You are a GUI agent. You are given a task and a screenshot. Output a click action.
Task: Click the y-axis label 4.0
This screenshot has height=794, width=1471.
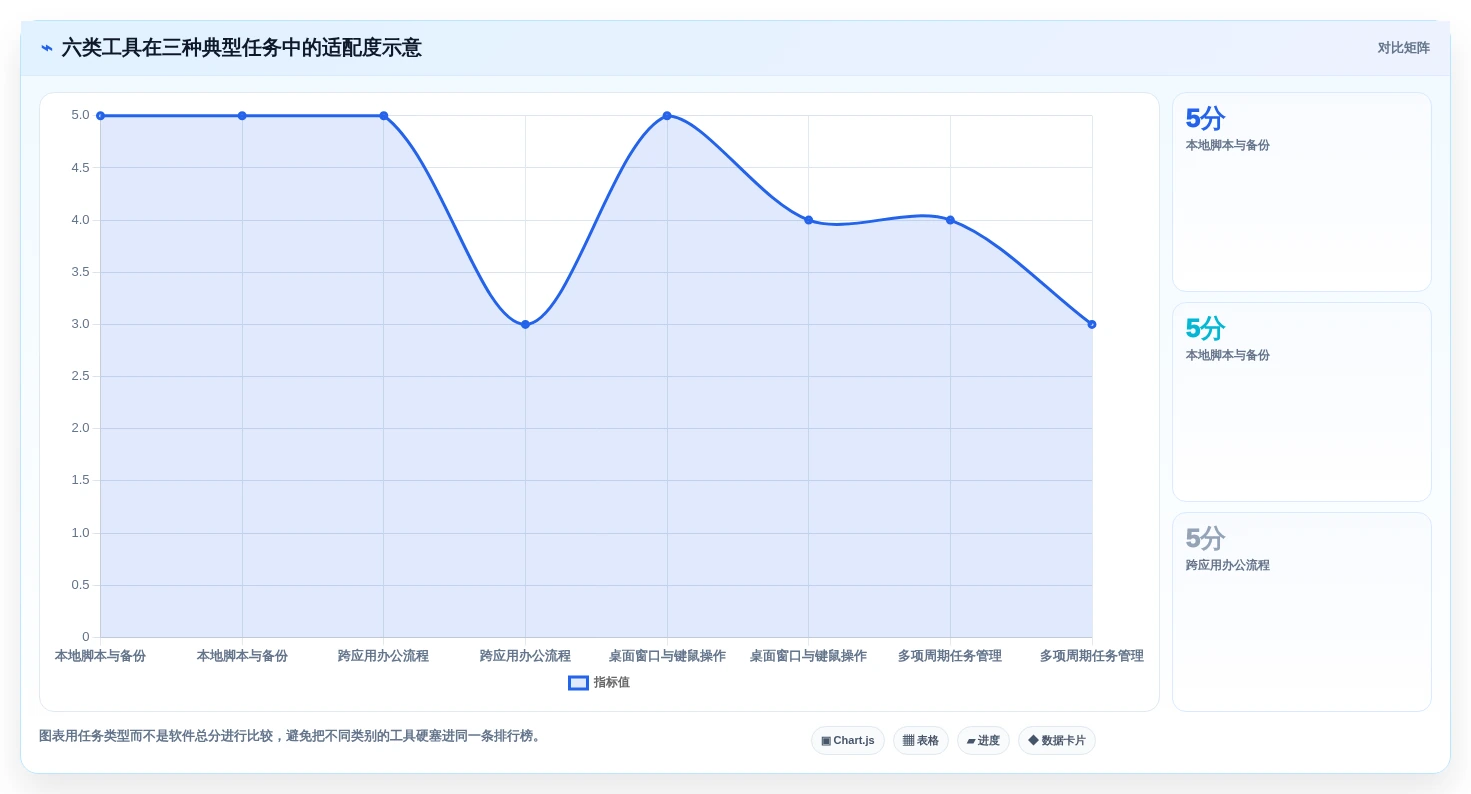coord(80,220)
